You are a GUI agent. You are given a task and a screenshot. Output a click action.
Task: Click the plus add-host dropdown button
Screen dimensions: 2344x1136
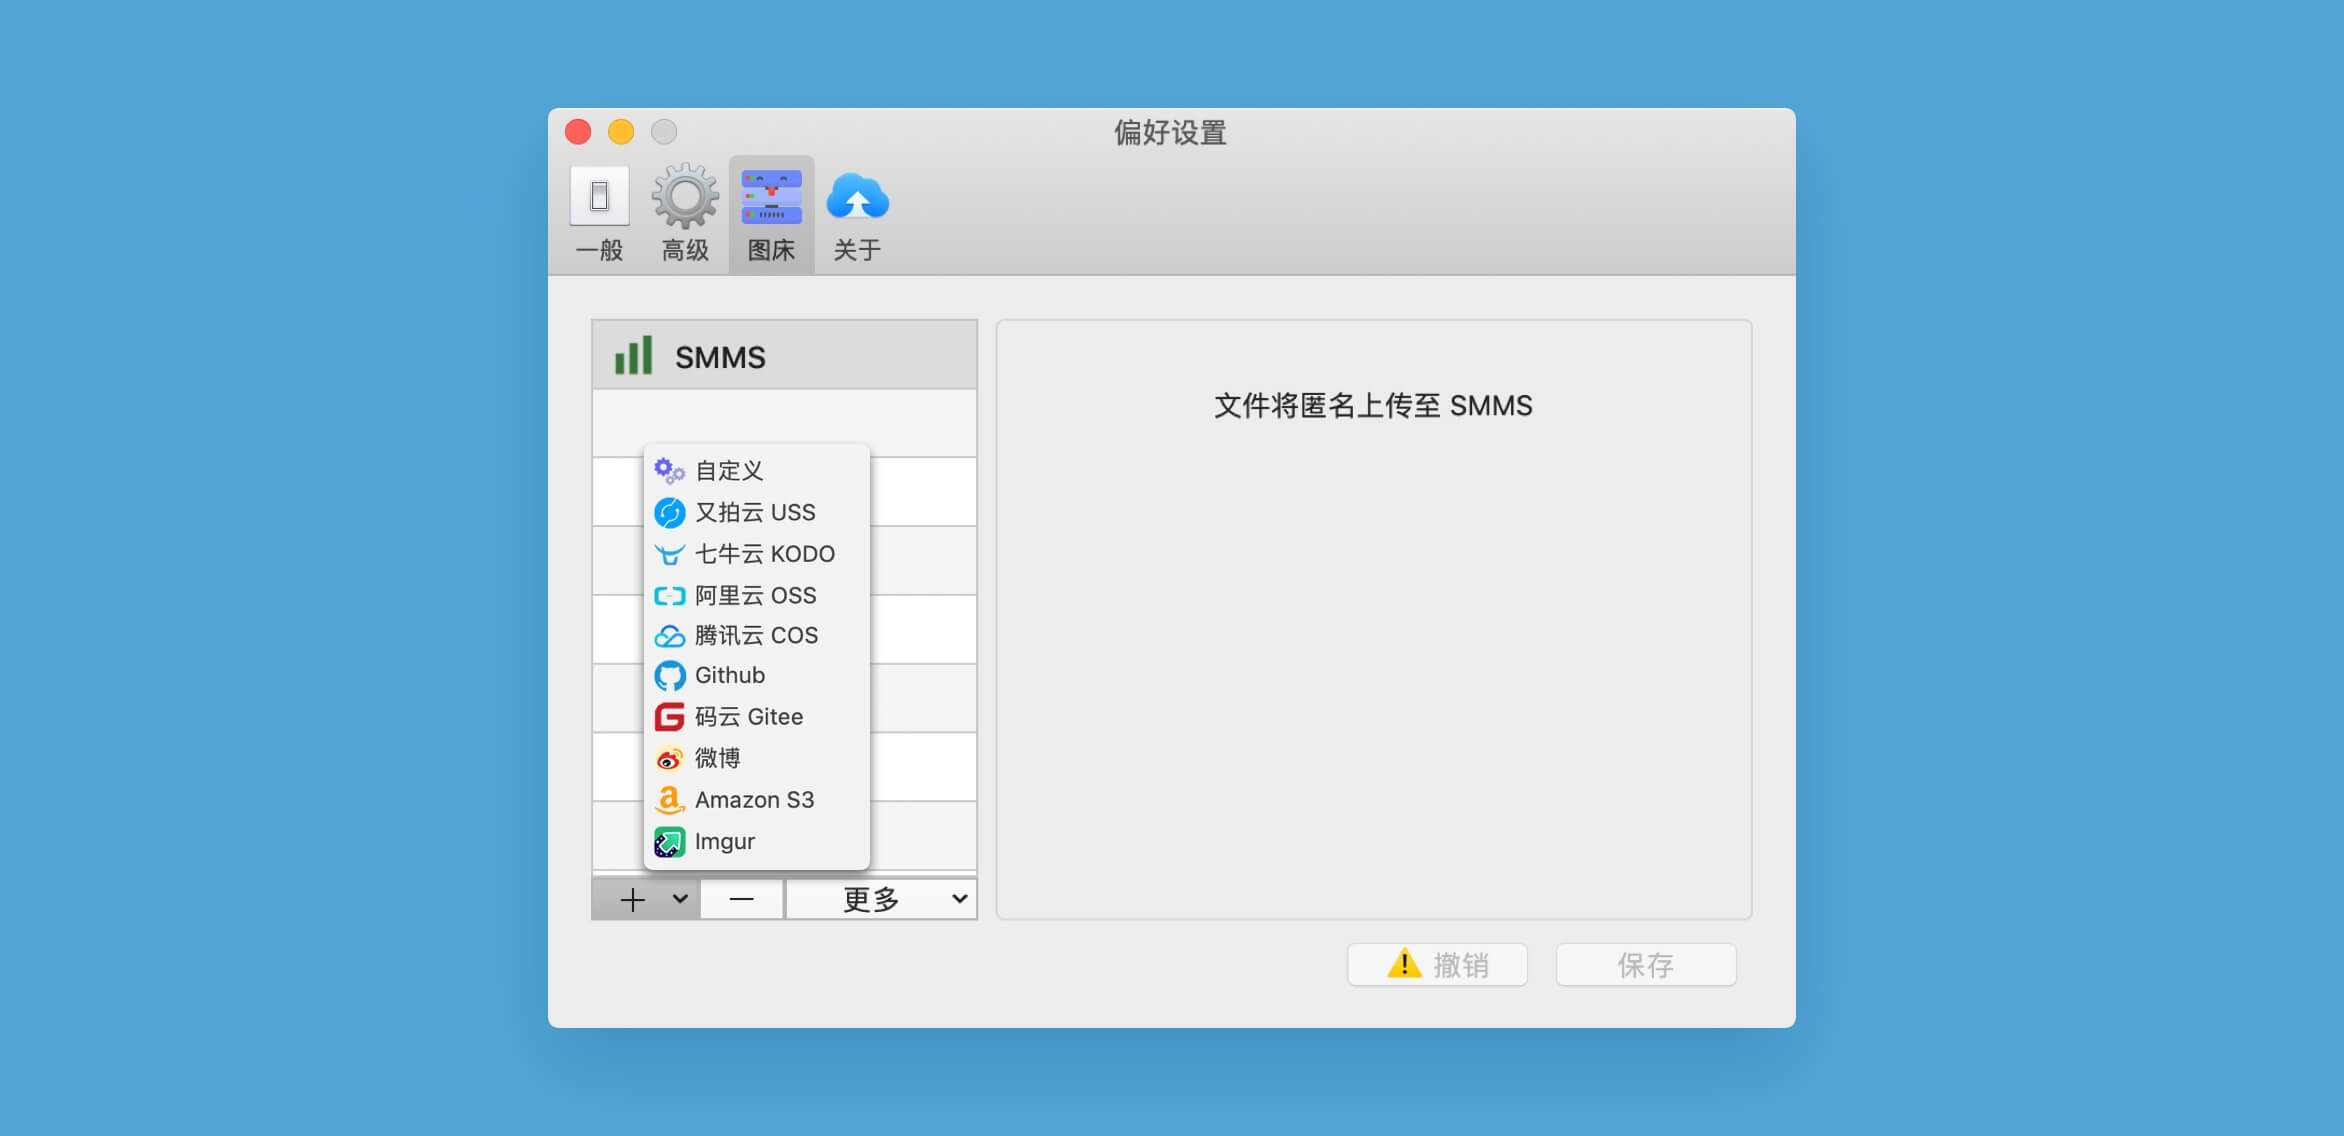coord(646,899)
